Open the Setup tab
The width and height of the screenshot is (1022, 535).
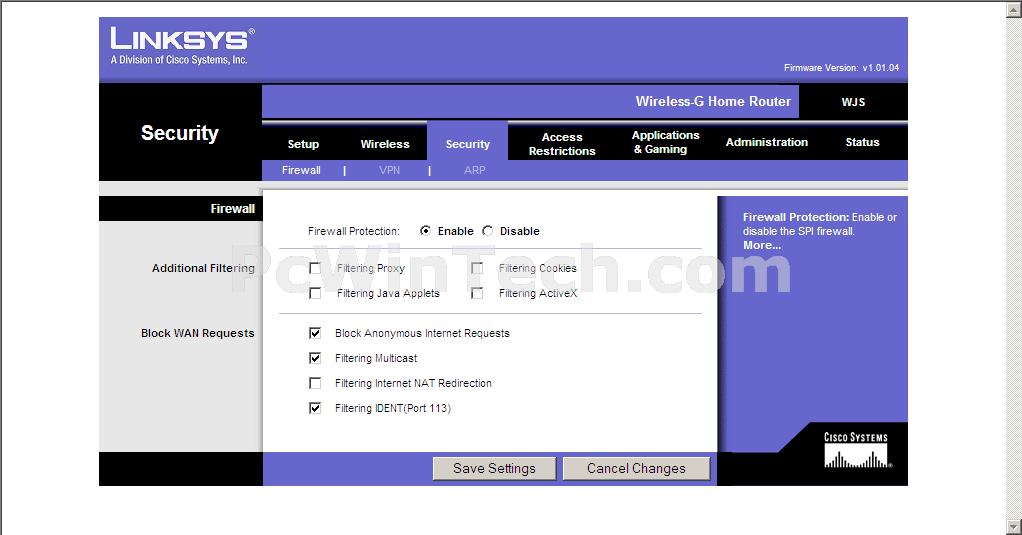point(303,144)
